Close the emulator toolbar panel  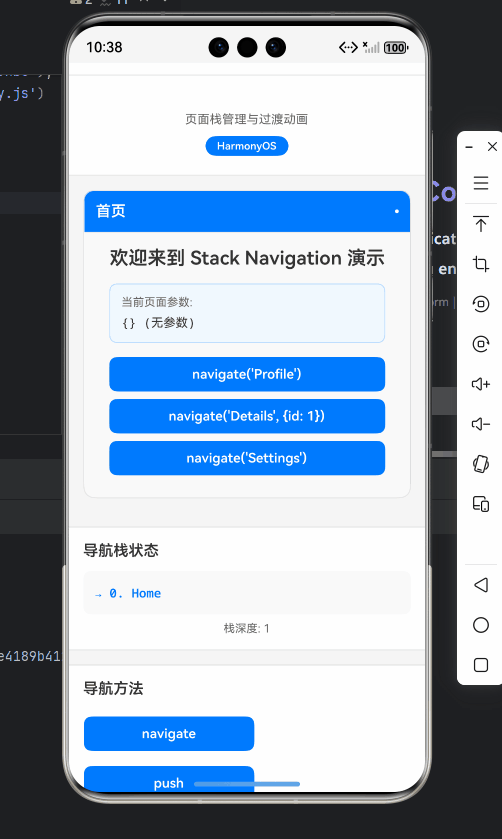[x=492, y=147]
